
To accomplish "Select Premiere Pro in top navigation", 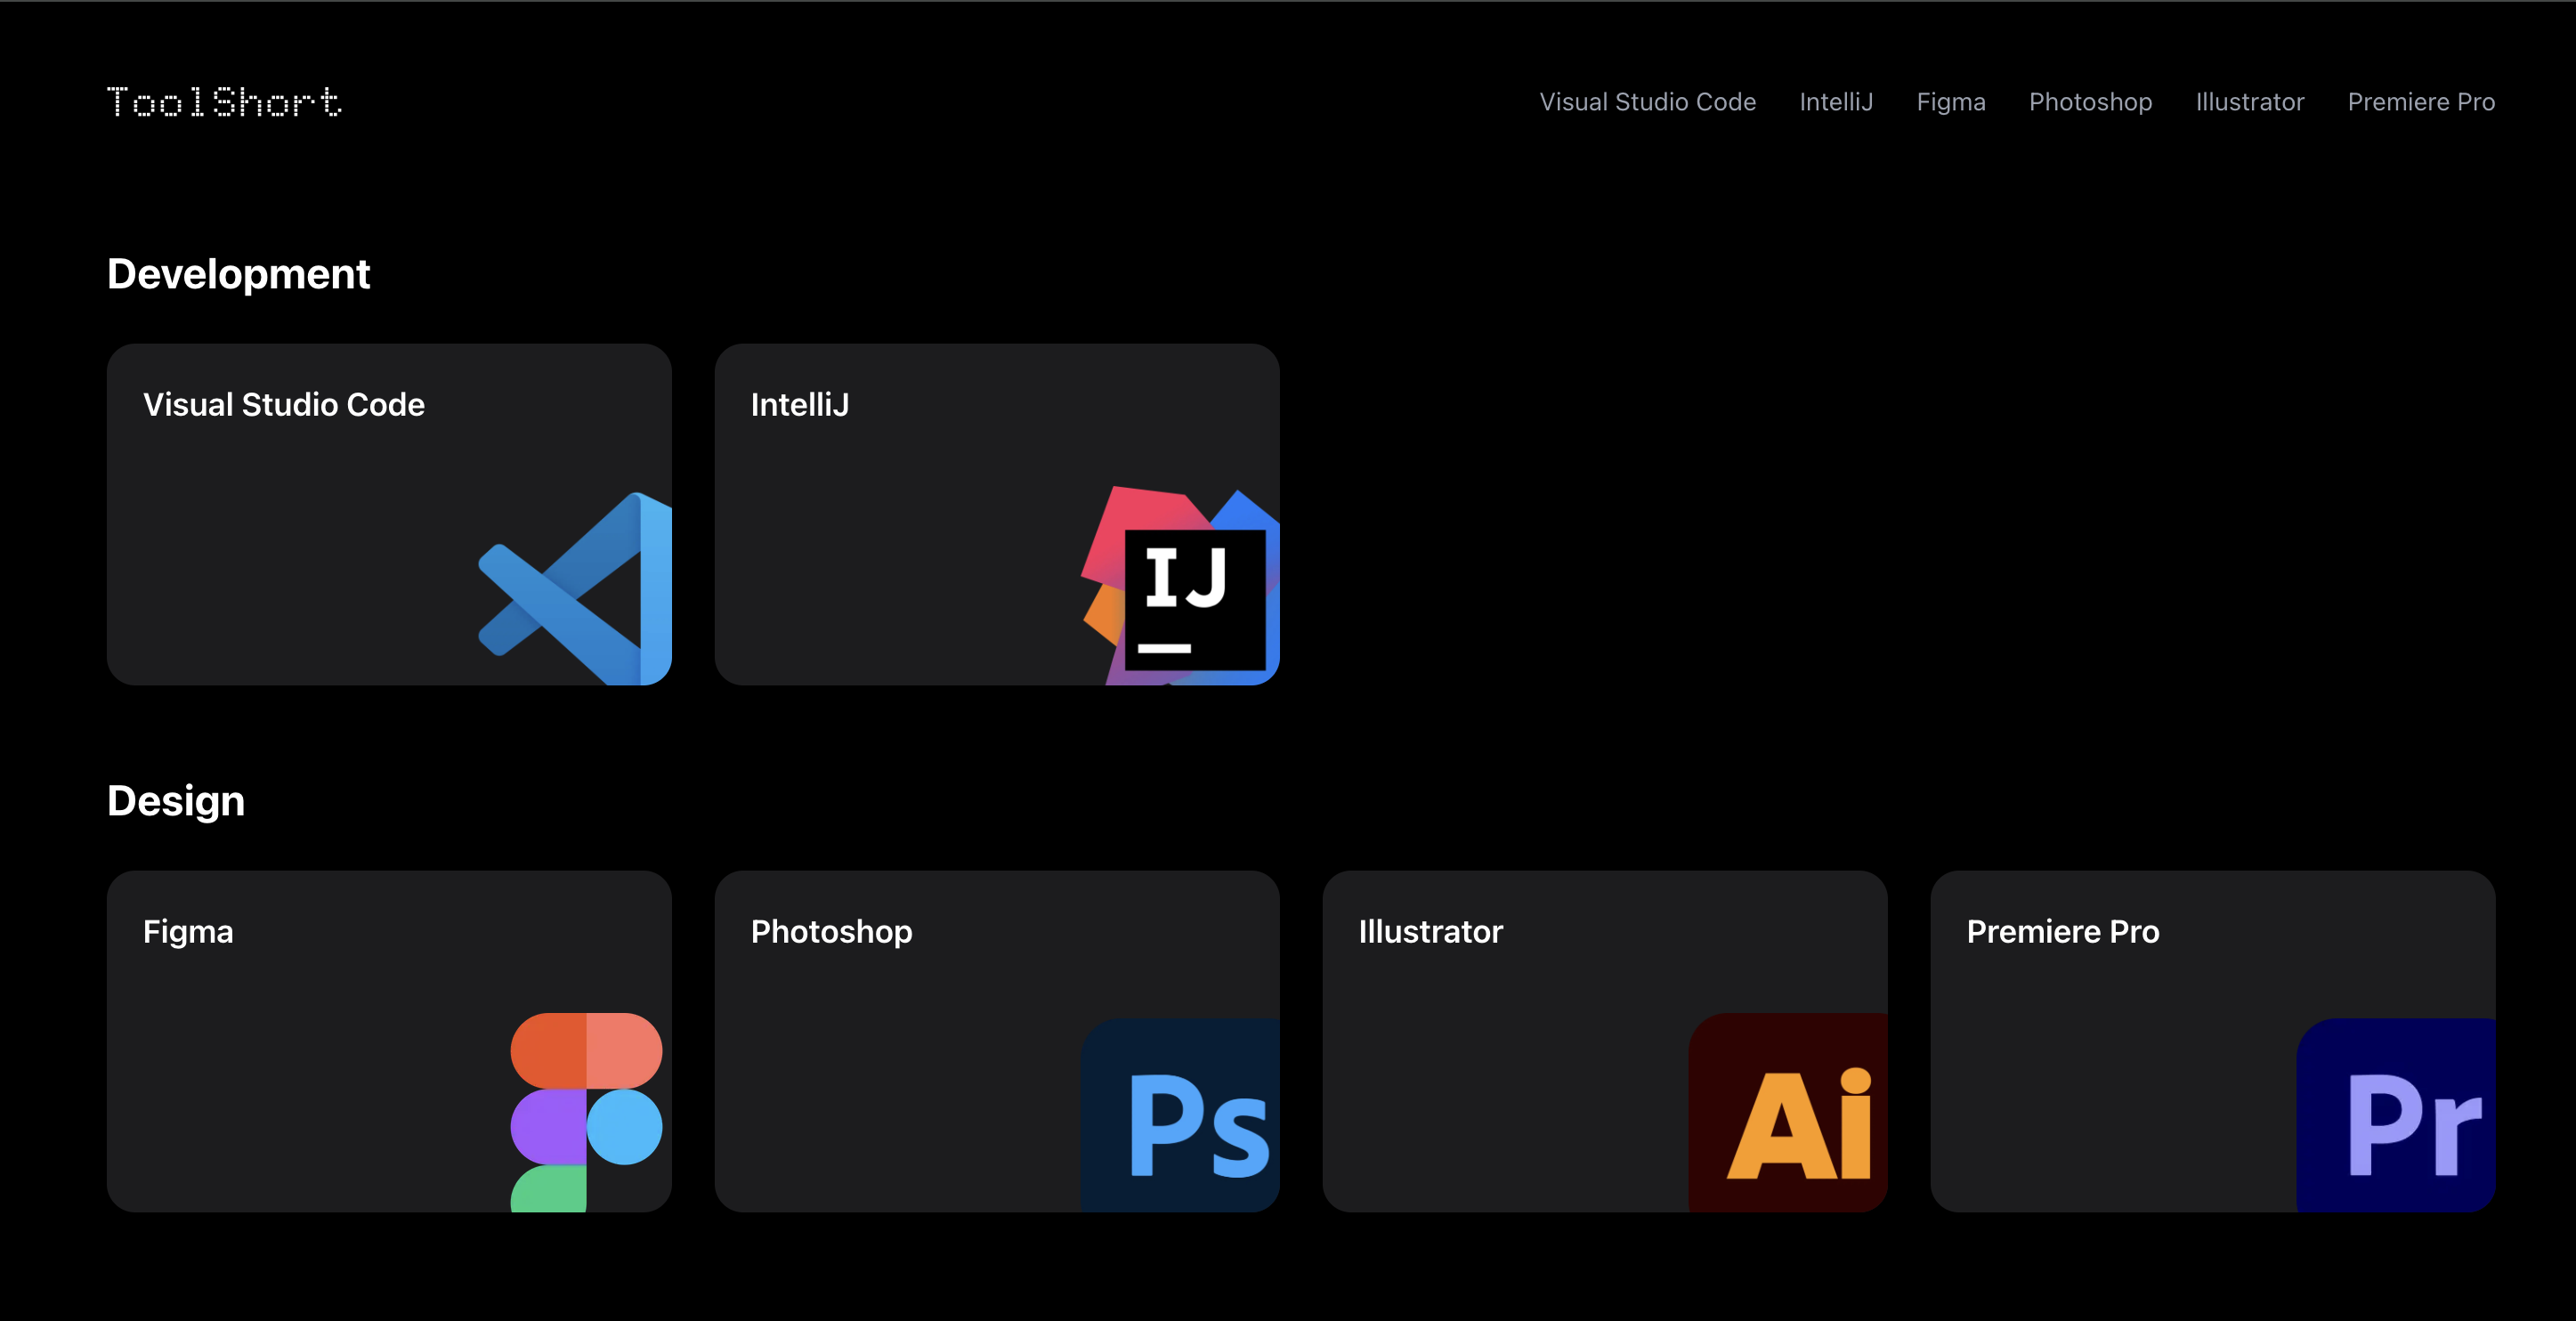I will tap(2420, 102).
